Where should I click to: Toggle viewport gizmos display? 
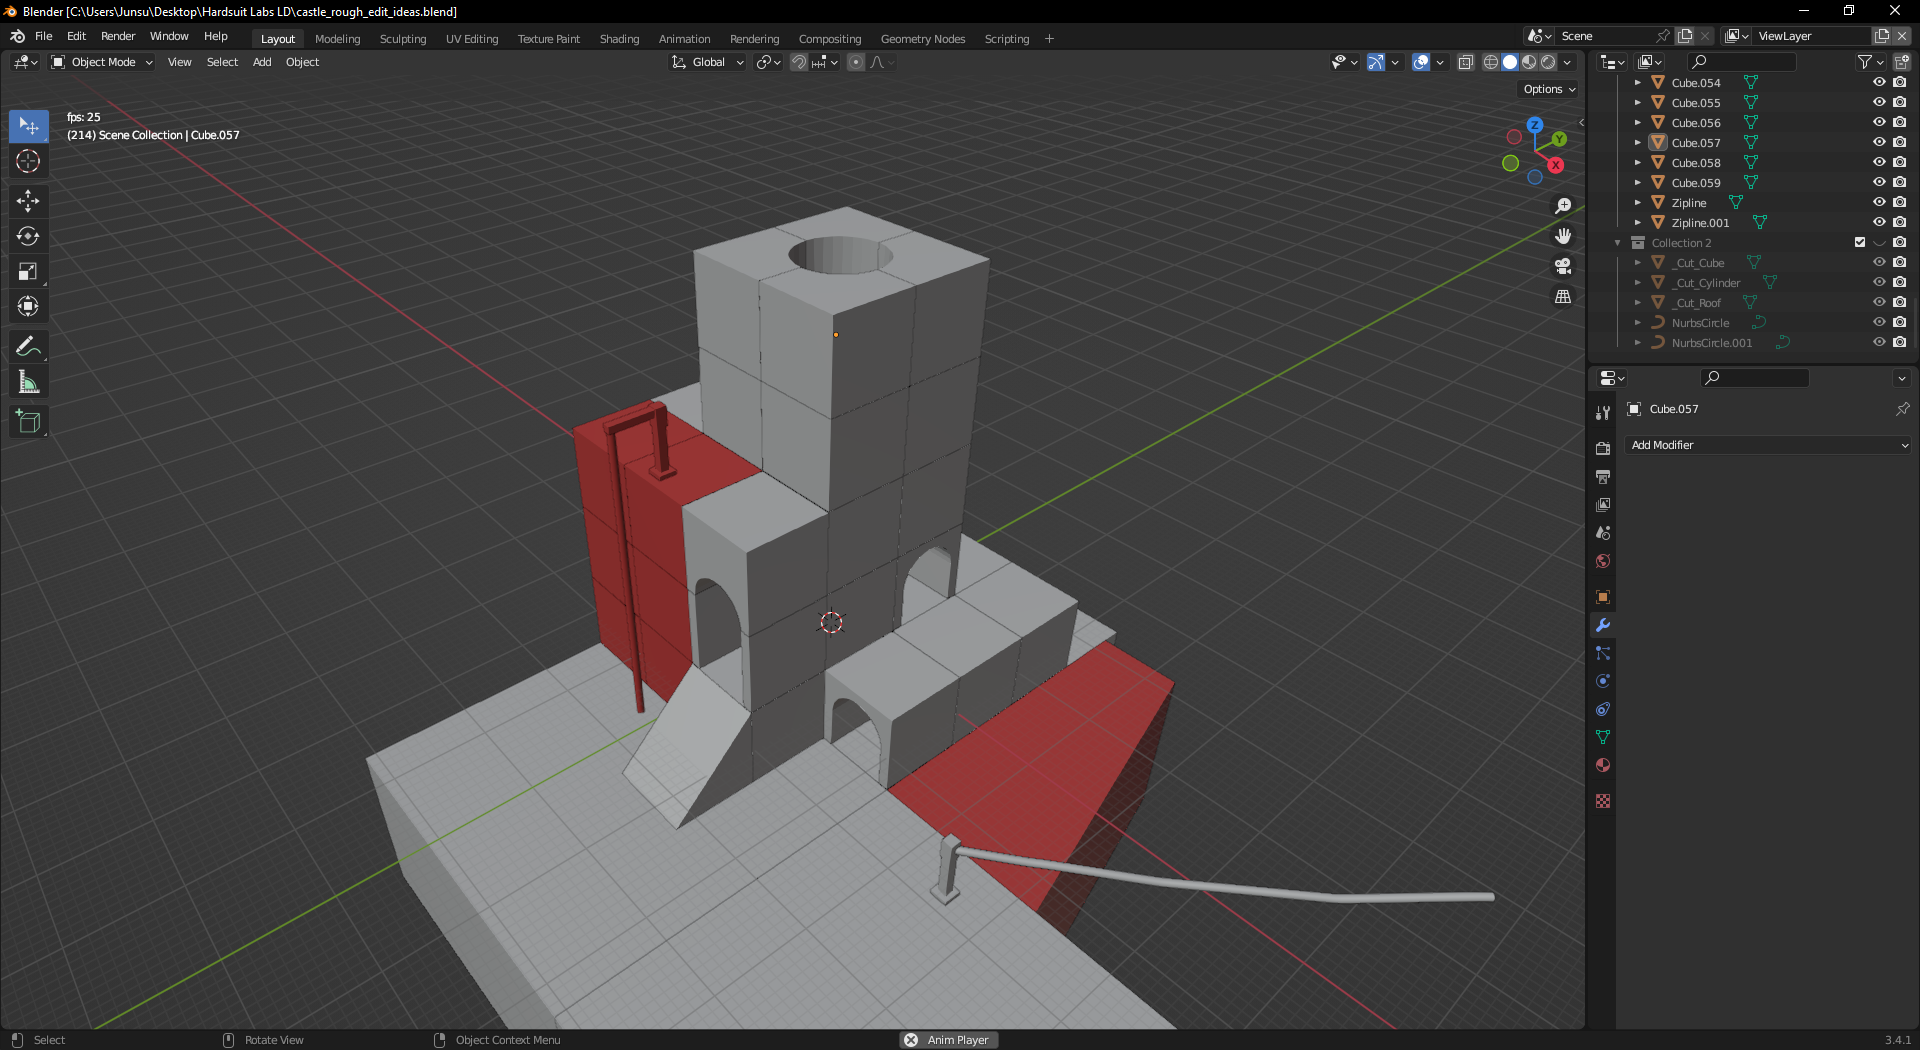[1376, 62]
